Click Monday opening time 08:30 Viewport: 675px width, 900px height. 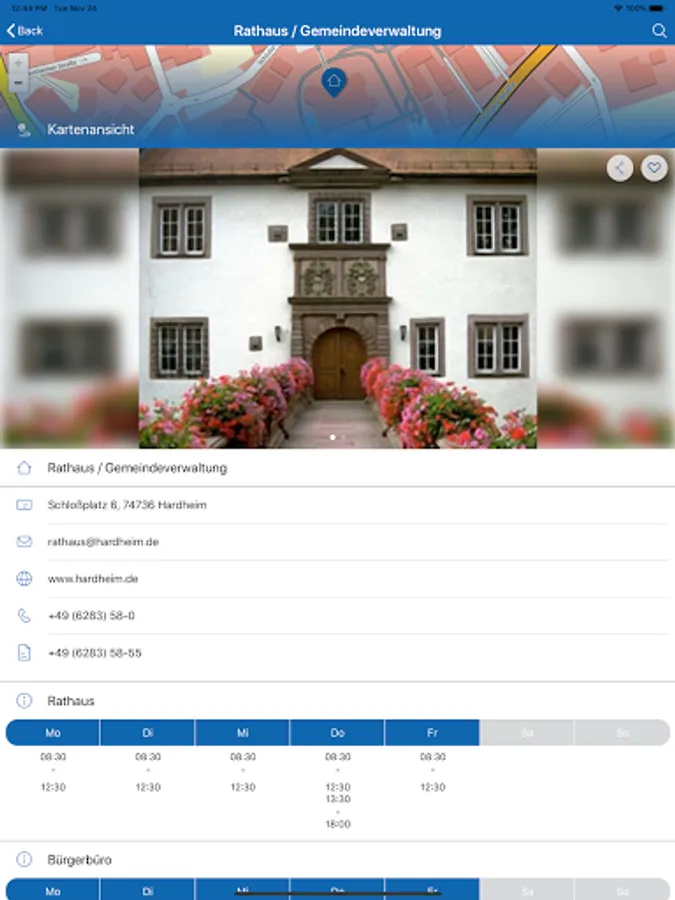53,757
